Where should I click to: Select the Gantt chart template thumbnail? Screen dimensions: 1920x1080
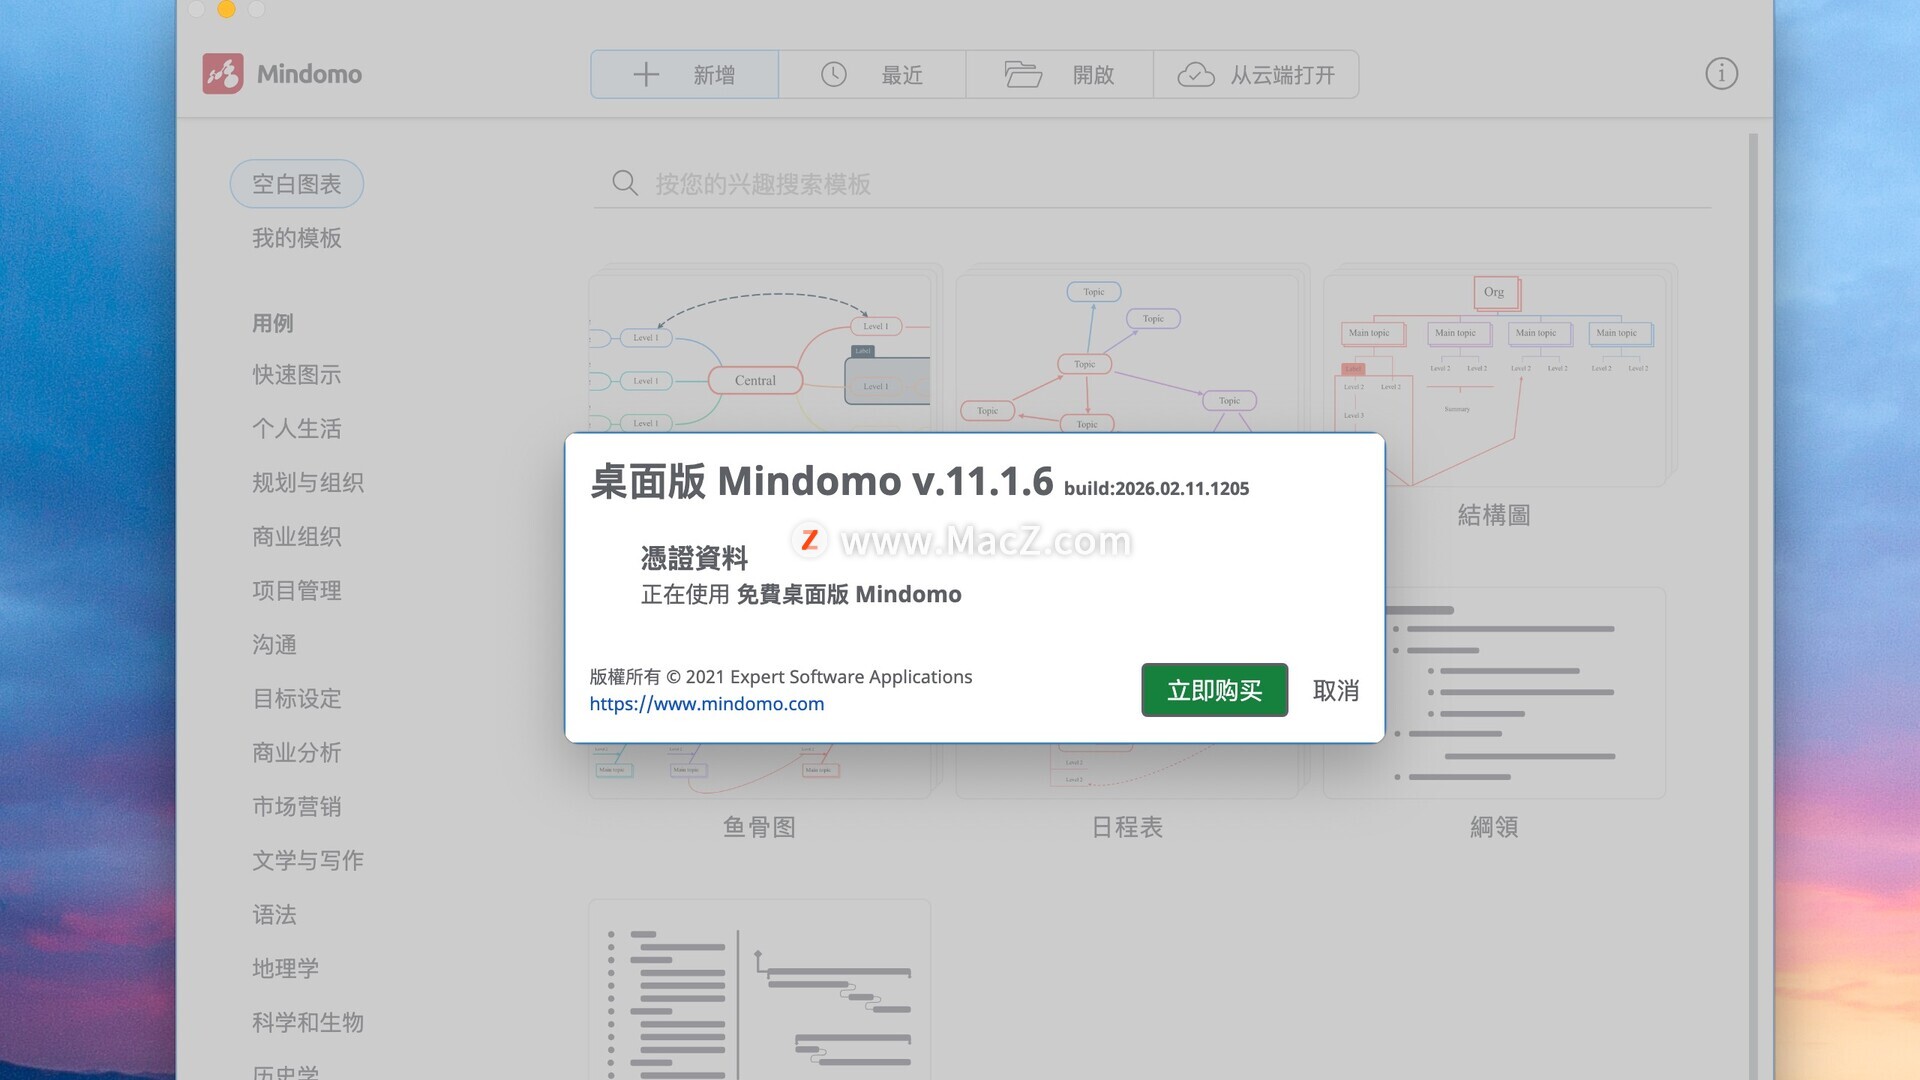760,990
